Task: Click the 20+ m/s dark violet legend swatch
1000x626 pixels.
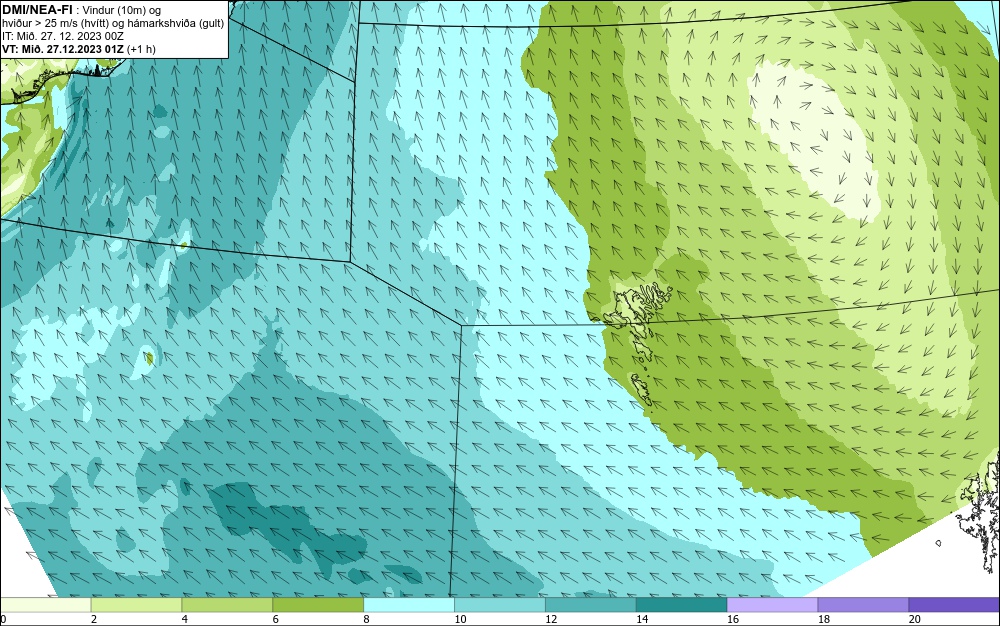Action: [954, 605]
